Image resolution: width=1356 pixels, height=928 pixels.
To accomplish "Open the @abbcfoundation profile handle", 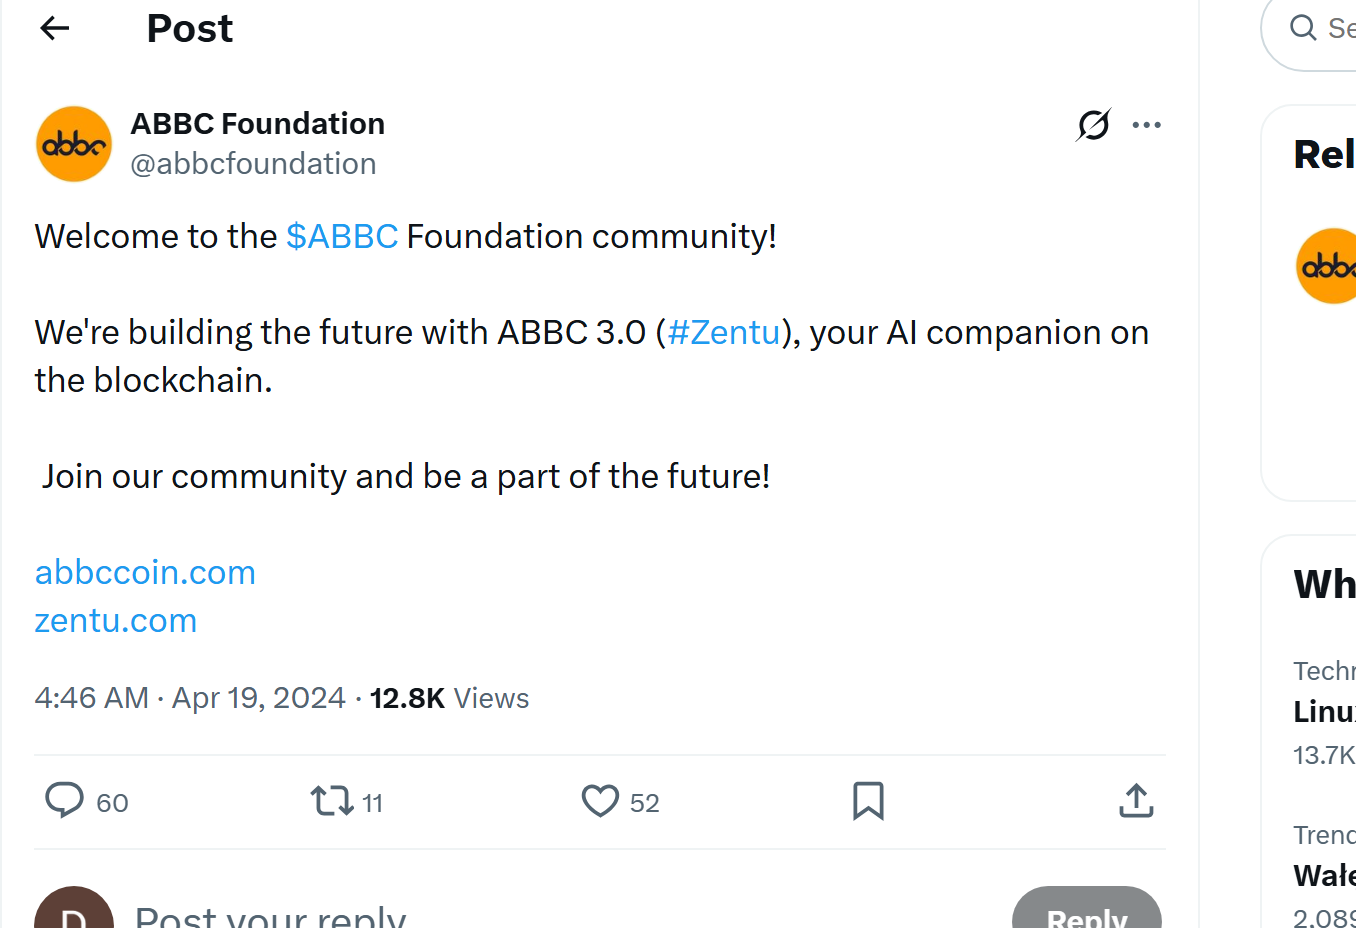I will coord(253,163).
